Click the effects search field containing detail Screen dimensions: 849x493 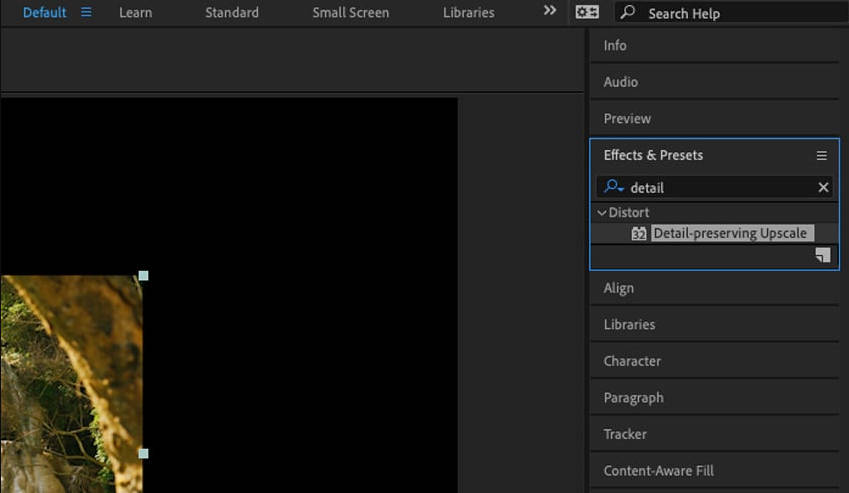(714, 187)
